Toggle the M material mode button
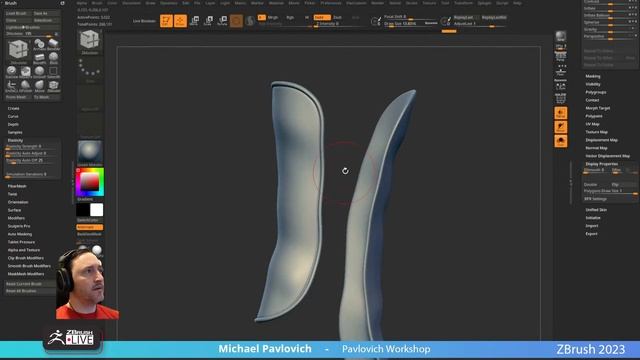The height and width of the screenshot is (360, 640). coord(307,17)
